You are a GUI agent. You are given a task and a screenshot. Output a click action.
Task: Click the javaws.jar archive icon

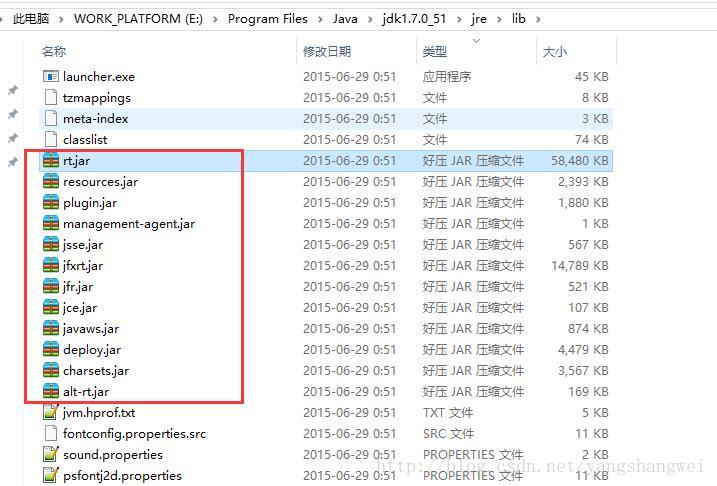point(51,329)
